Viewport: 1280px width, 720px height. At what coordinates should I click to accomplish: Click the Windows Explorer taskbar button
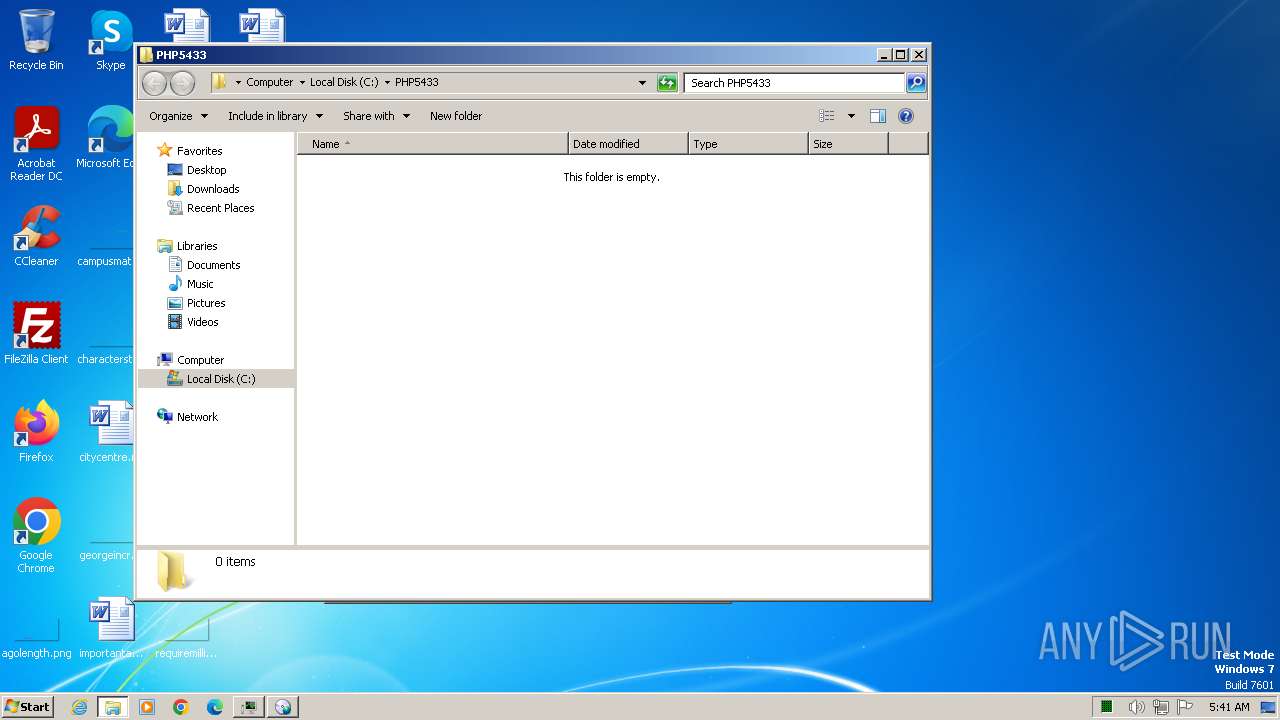(x=113, y=707)
